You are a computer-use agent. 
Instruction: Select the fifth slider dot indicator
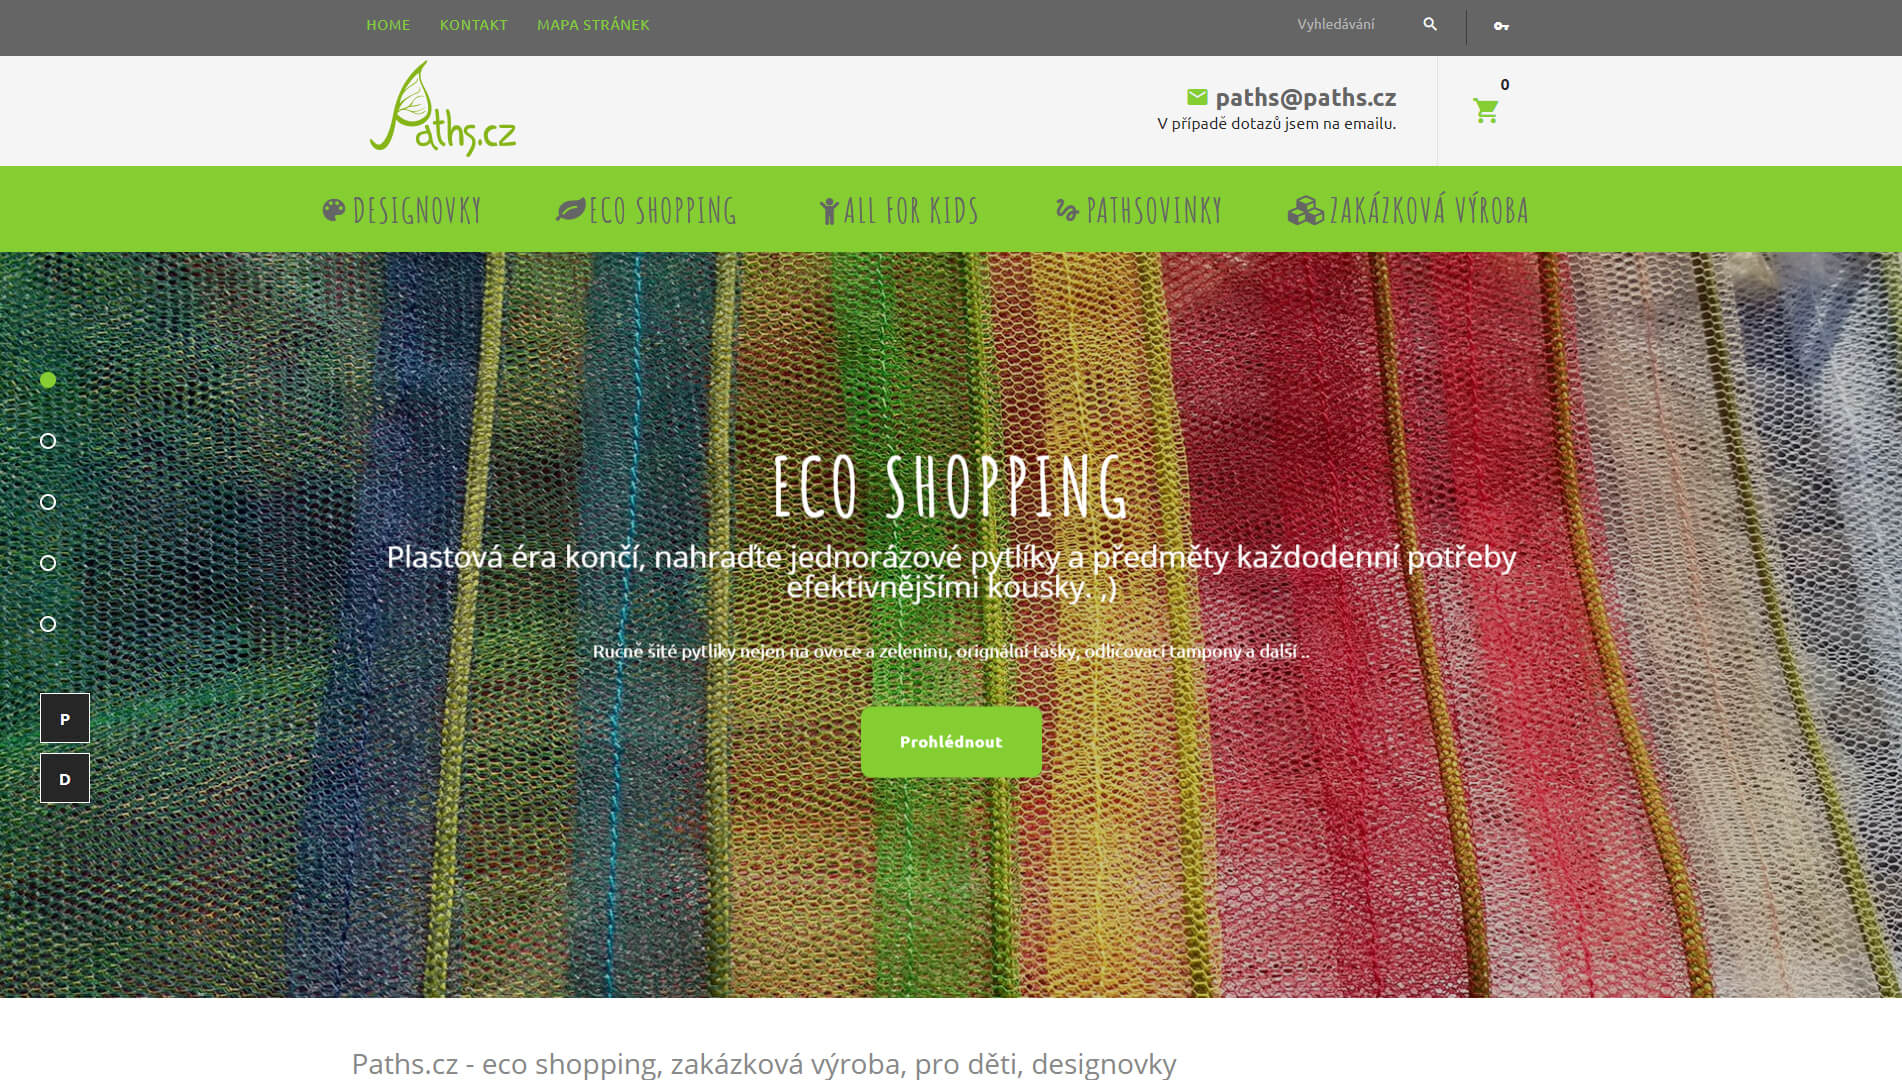point(48,624)
